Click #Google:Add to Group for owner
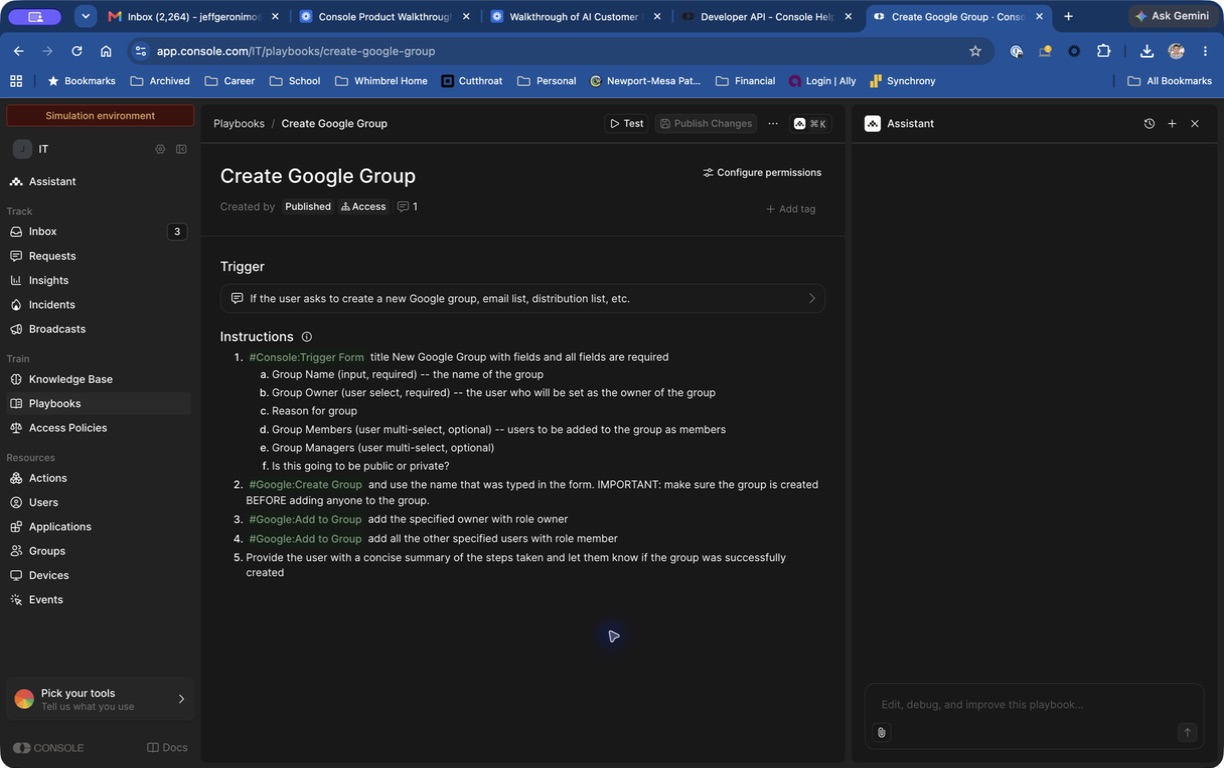 [305, 519]
